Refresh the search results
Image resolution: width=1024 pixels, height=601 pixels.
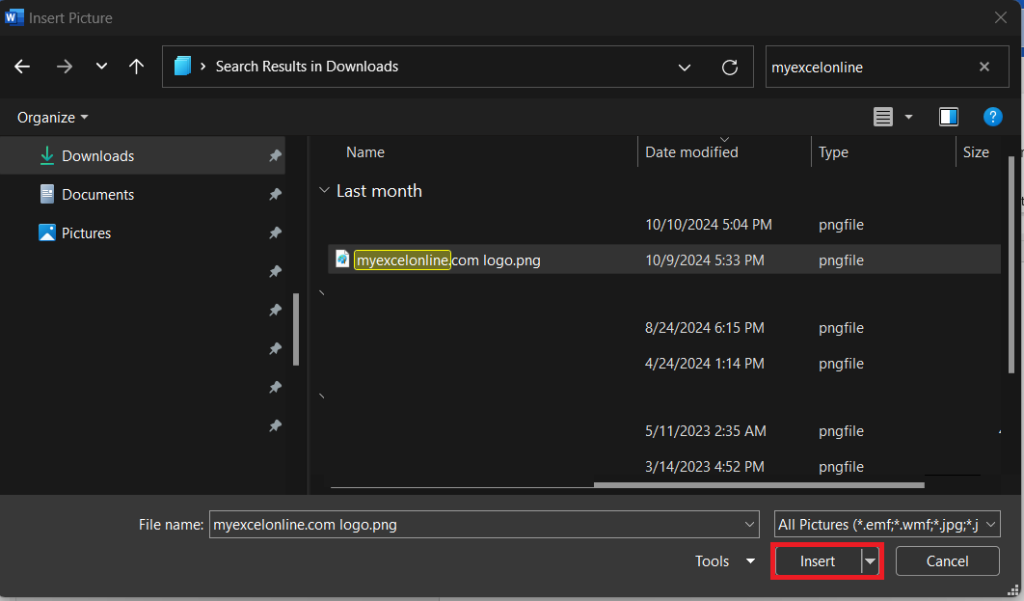[729, 67]
